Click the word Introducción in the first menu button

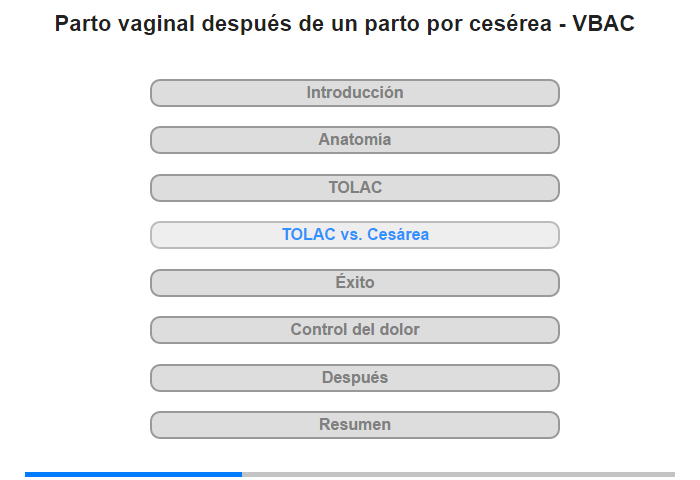(355, 92)
